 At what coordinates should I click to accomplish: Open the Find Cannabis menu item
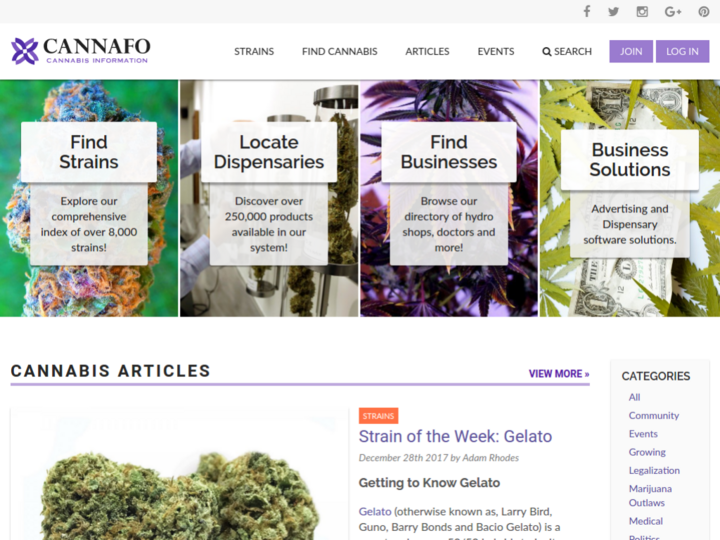339,51
